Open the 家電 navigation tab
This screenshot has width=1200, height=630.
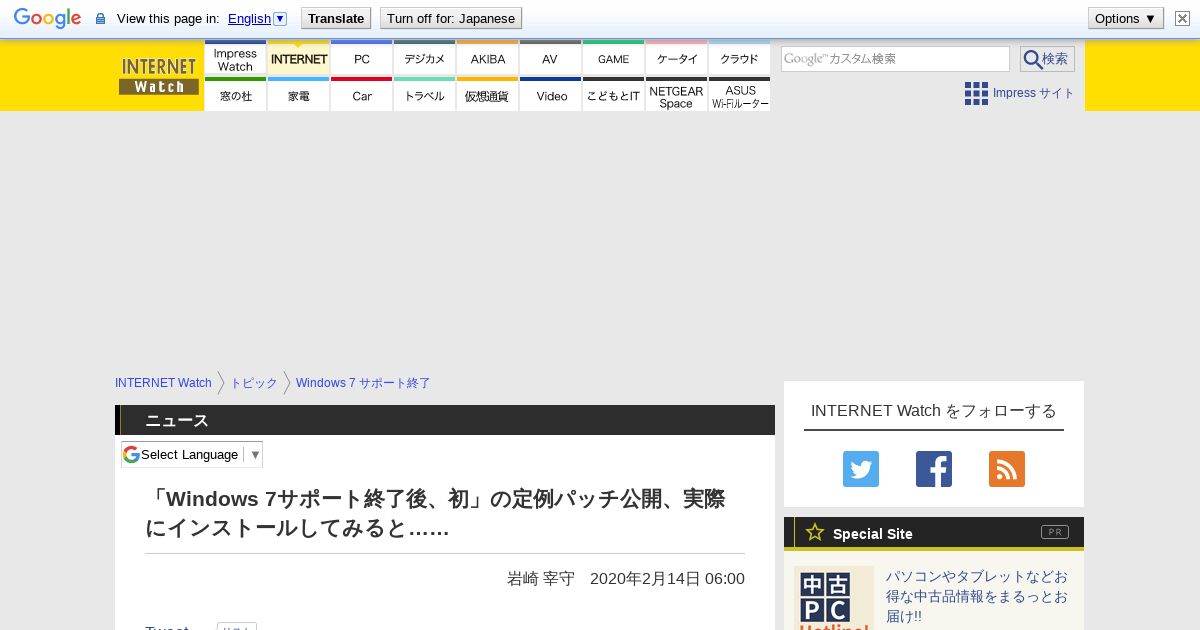(x=299, y=95)
